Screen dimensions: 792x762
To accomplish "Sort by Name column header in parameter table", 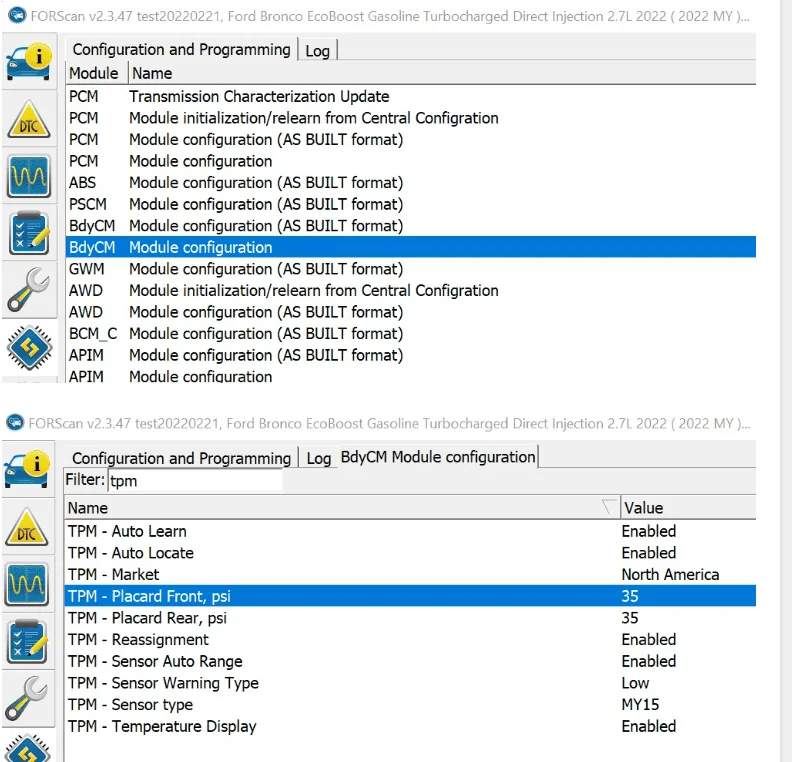I will tap(342, 507).
